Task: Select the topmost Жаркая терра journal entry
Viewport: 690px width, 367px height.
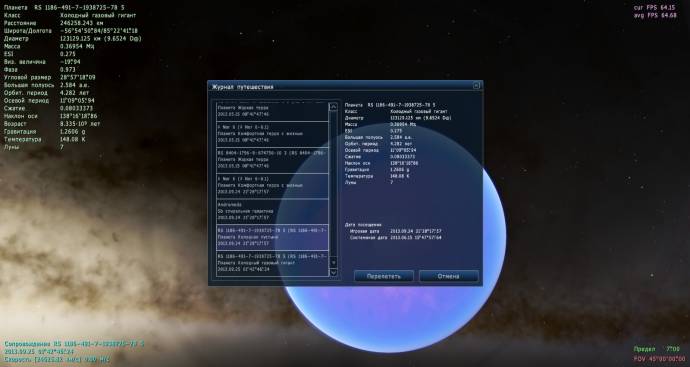Action: pyautogui.click(x=272, y=111)
